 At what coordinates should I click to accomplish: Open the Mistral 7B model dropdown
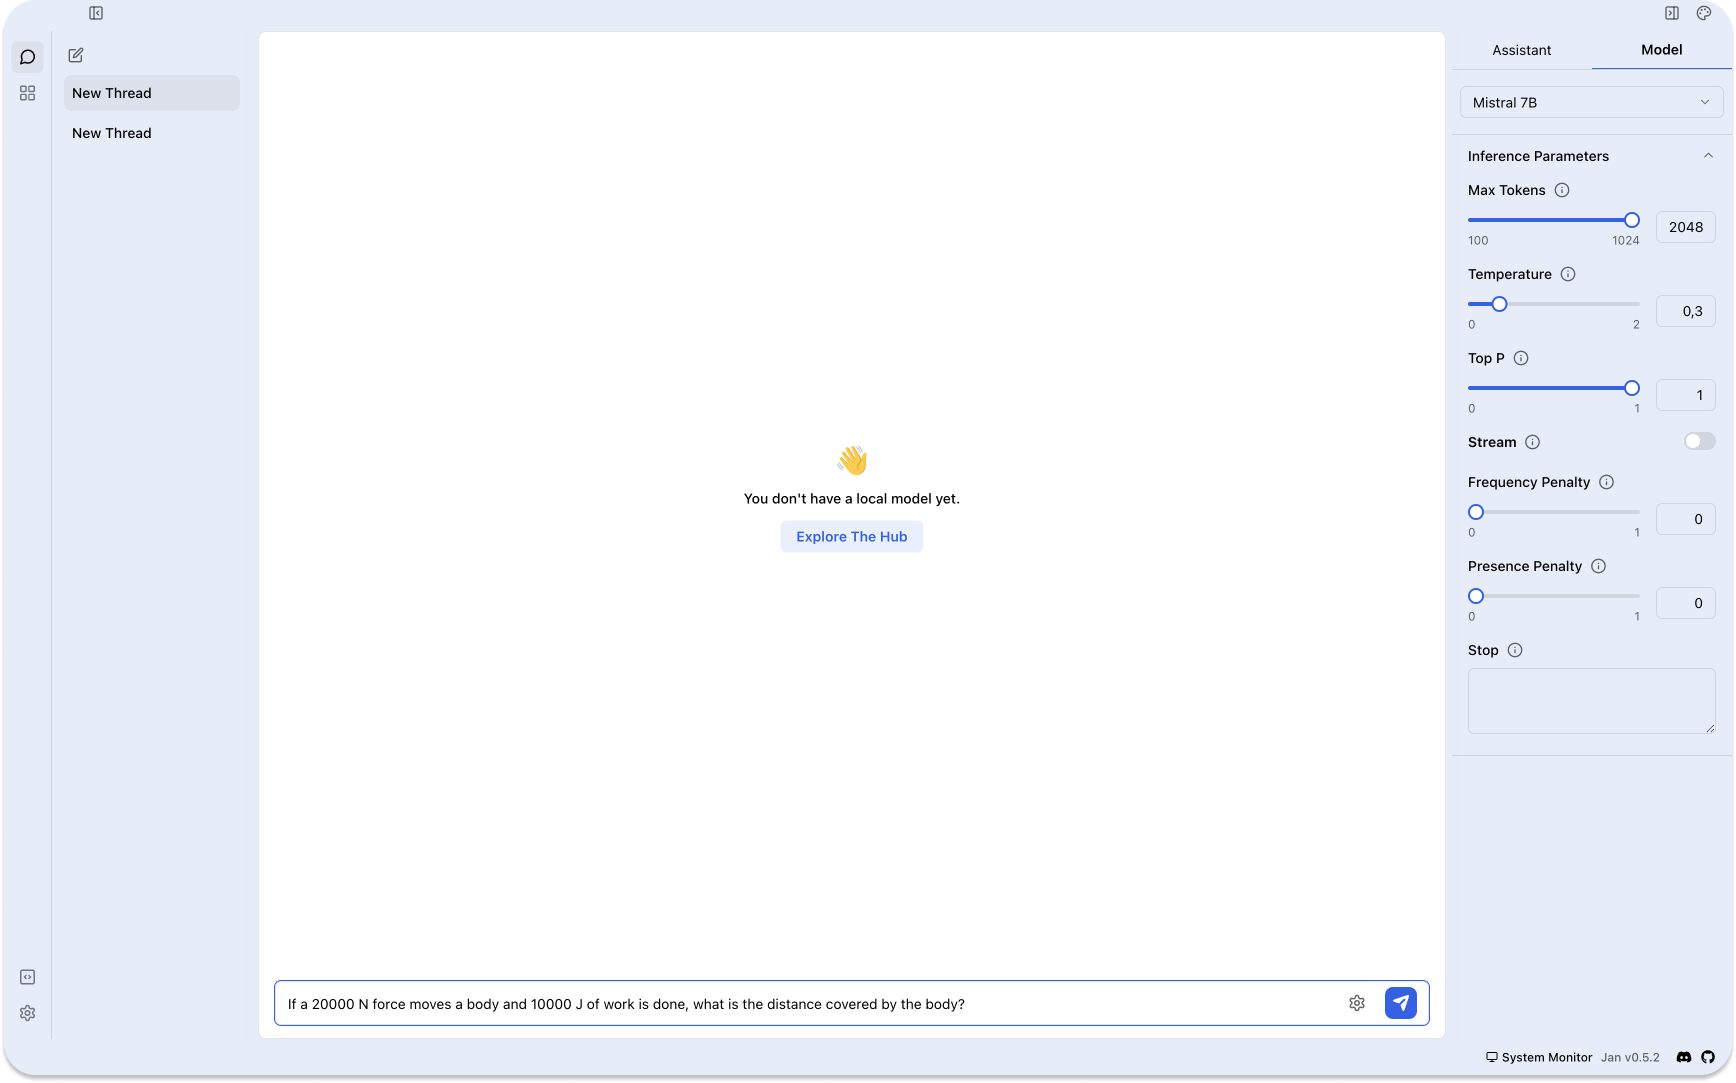tap(1591, 102)
